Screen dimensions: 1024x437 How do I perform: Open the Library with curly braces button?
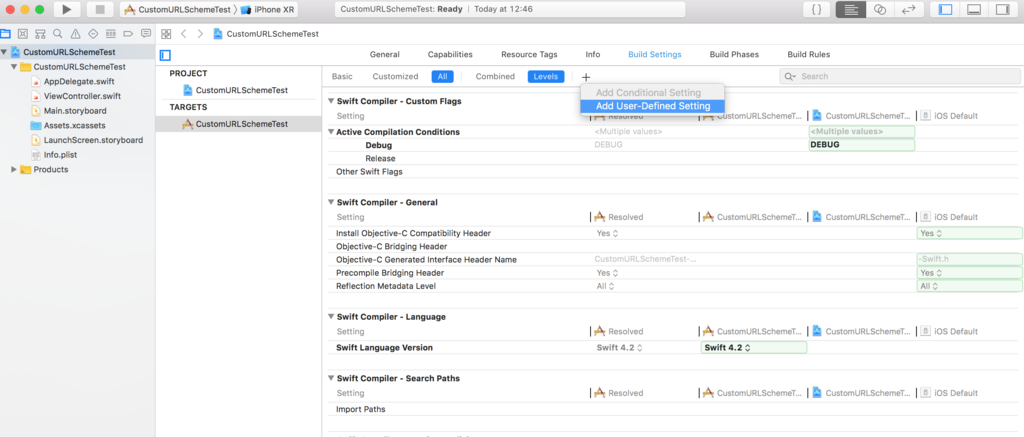[816, 9]
